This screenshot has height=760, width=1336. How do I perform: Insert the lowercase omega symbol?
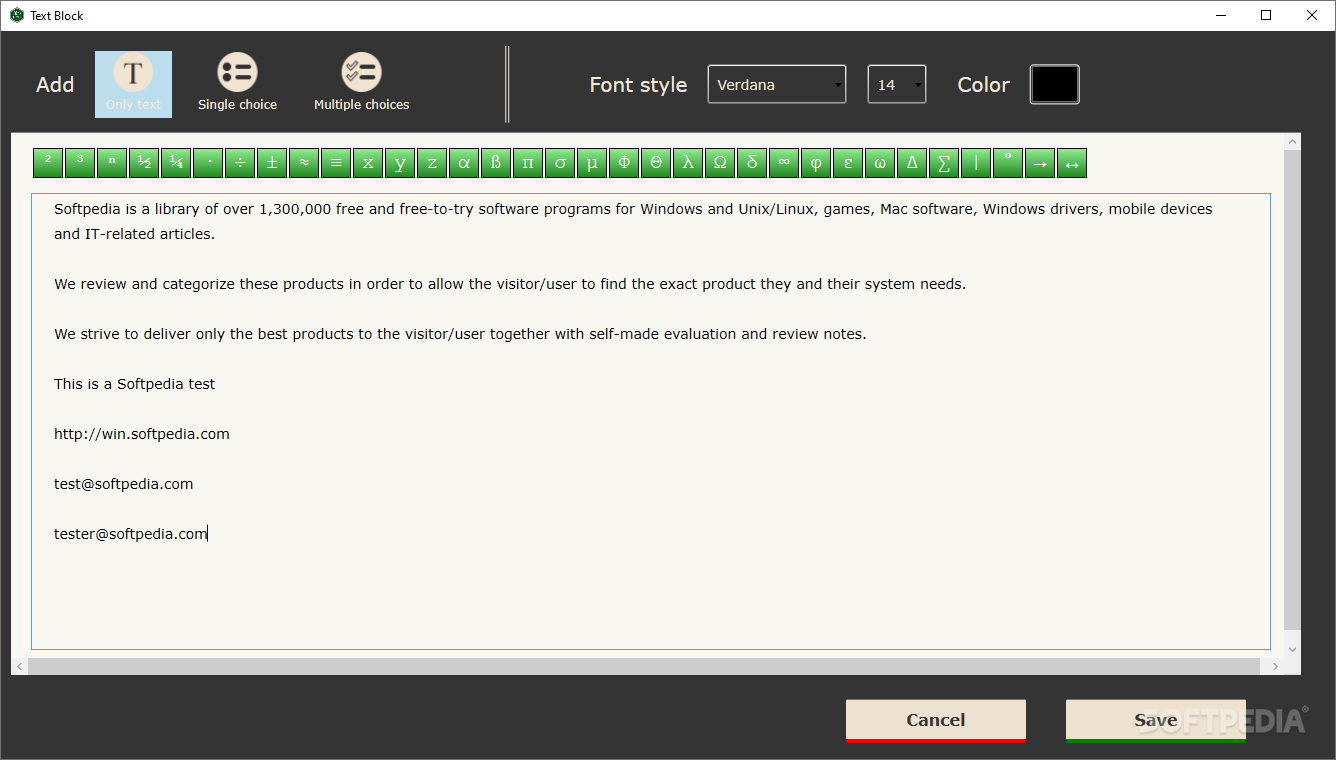[880, 163]
